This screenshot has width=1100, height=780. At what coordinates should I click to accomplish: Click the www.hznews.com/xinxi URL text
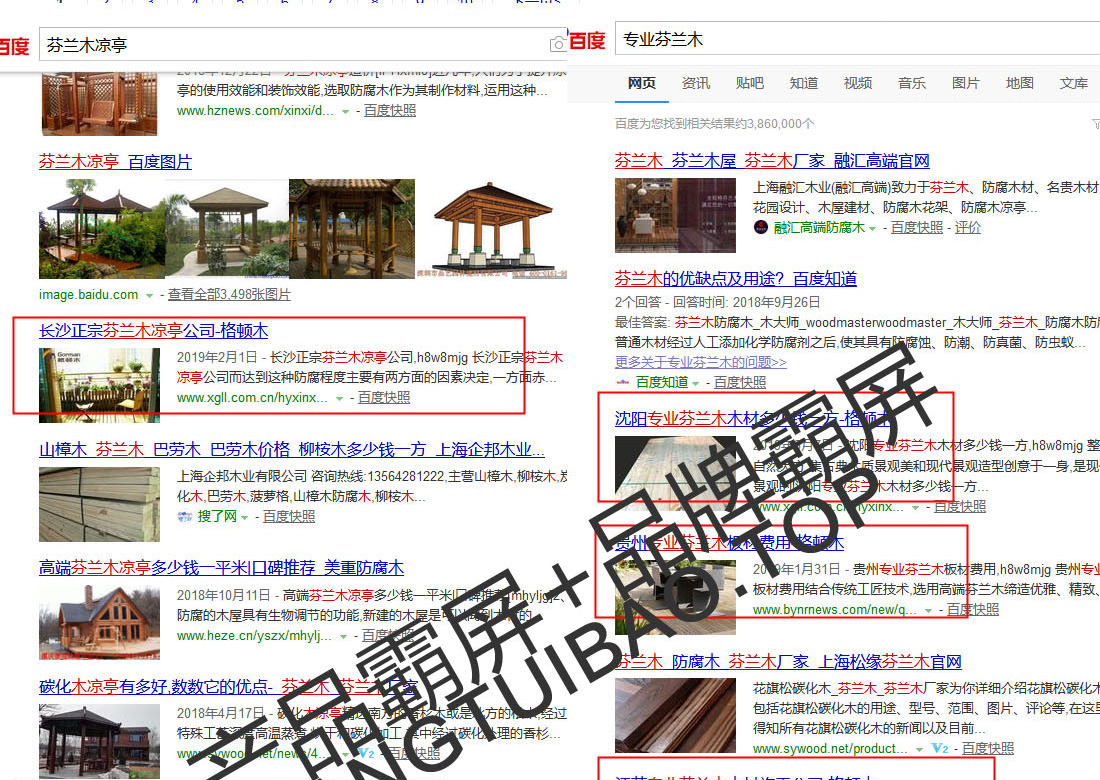point(255,110)
